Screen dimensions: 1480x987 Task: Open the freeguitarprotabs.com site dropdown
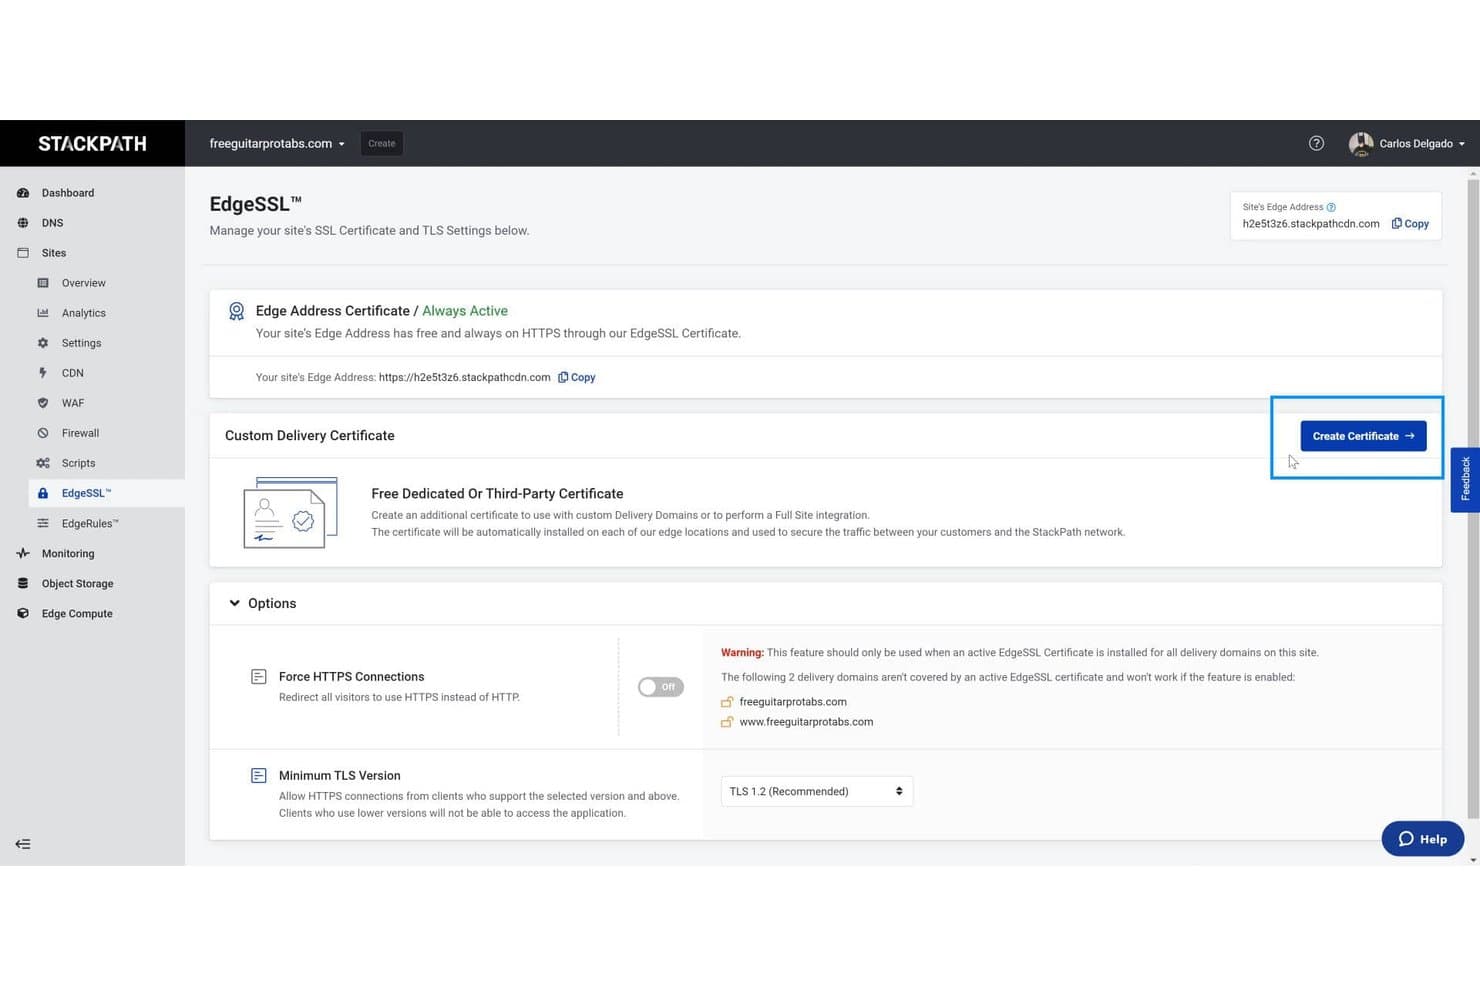point(277,143)
